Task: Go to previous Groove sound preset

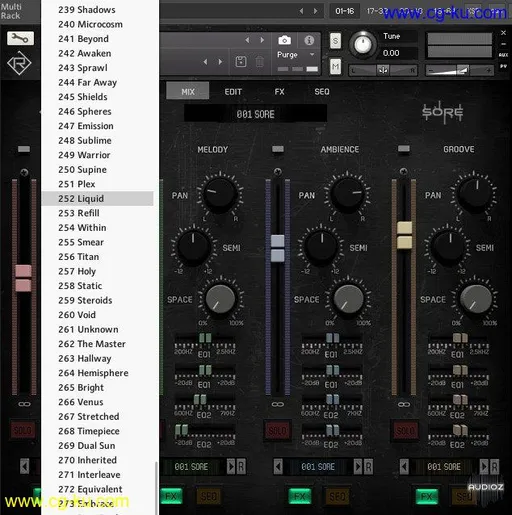Action: (x=404, y=466)
